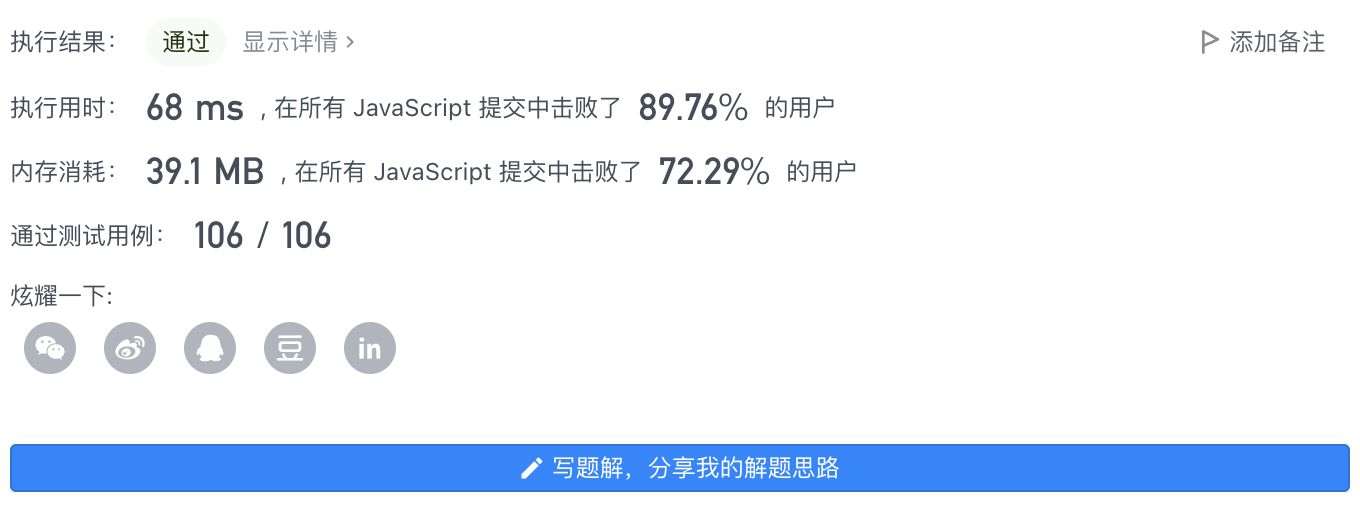This screenshot has width=1360, height=508.
Task: Click the 68 ms runtime value
Action: coord(195,108)
